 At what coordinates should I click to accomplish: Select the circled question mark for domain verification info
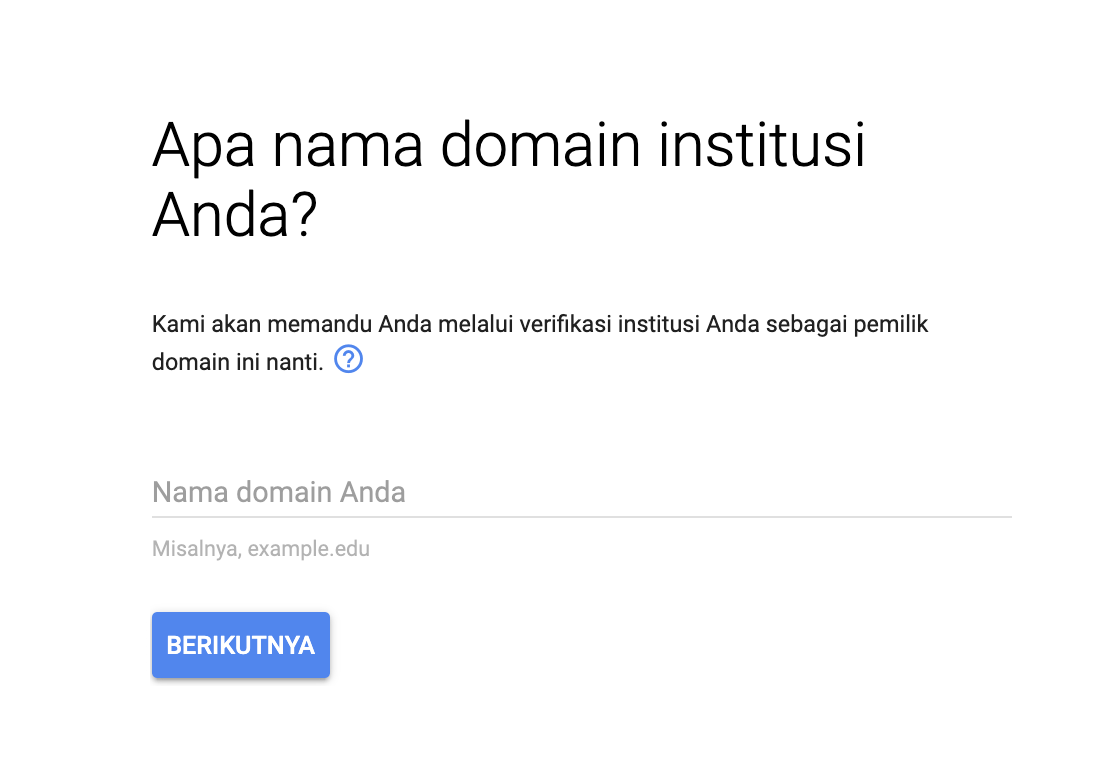(349, 360)
